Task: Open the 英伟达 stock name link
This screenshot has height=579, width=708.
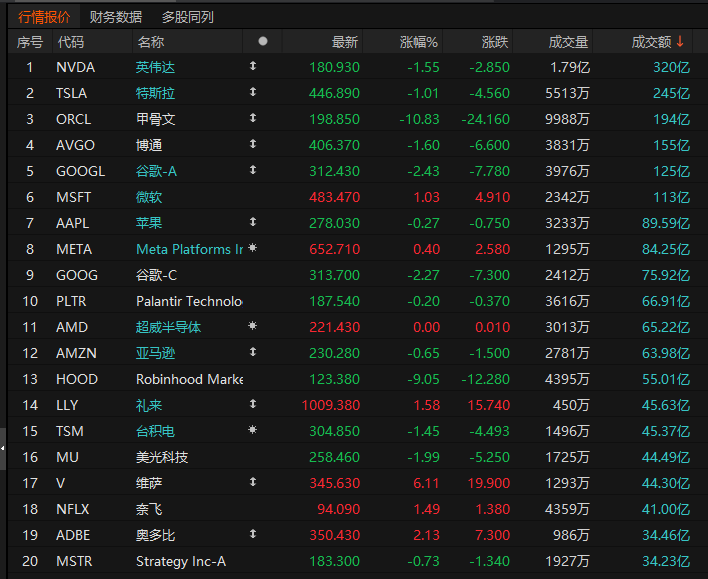Action: tap(155, 67)
